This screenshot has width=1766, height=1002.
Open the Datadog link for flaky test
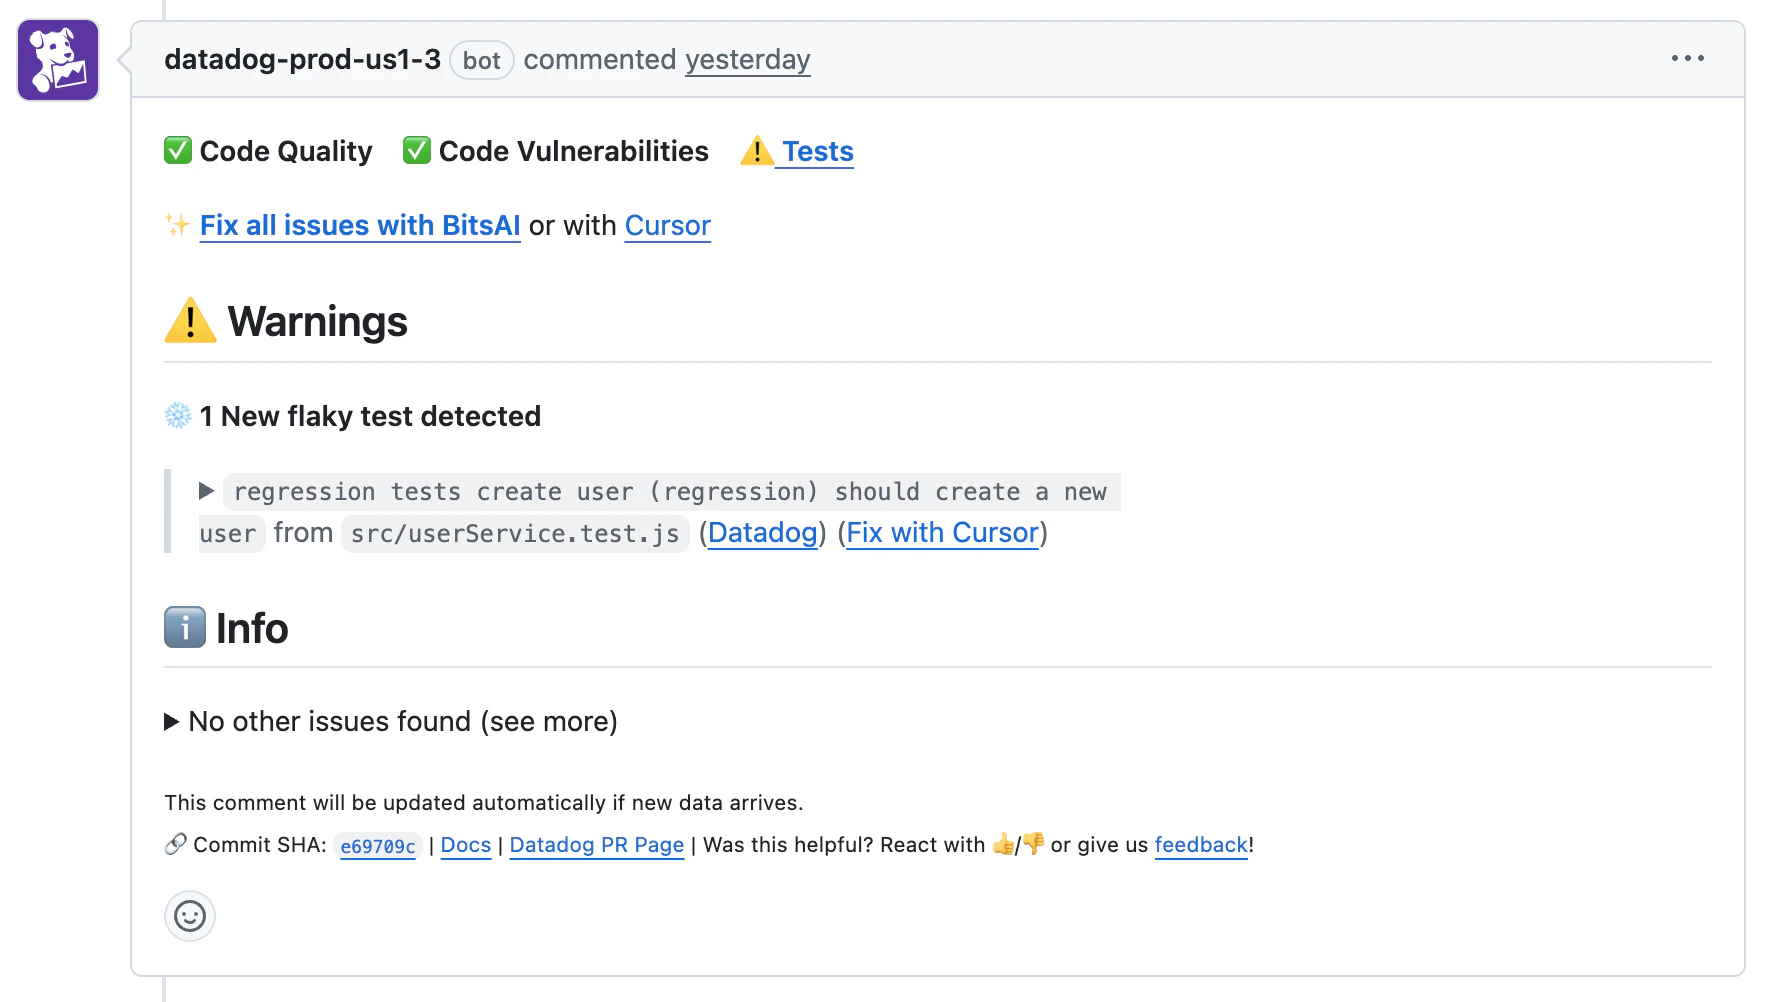[762, 533]
